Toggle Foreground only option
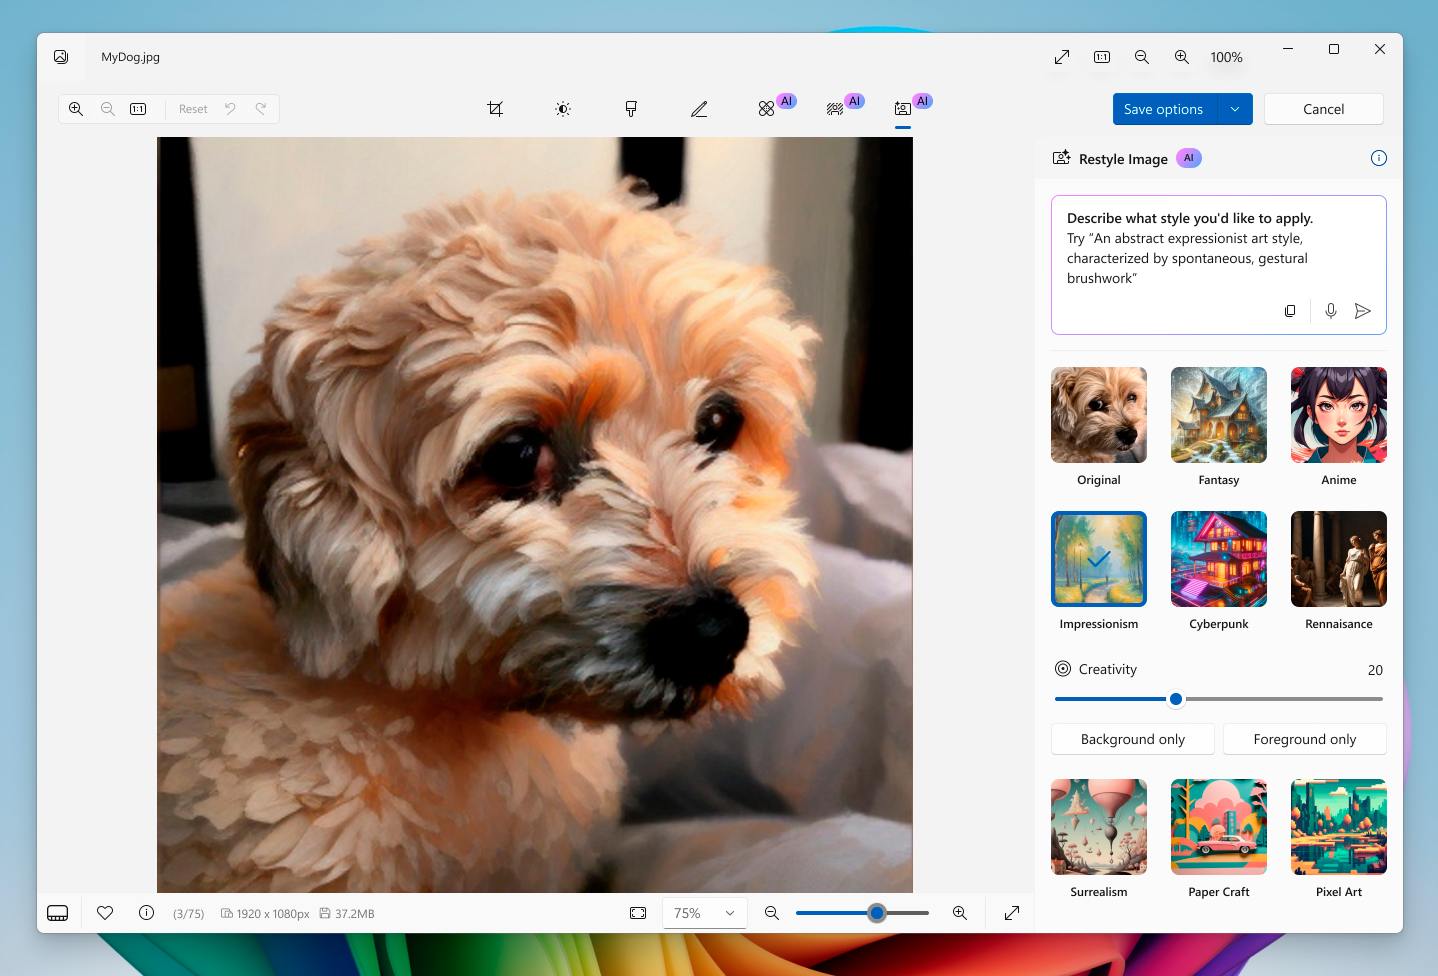Viewport: 1438px width, 976px height. point(1305,739)
